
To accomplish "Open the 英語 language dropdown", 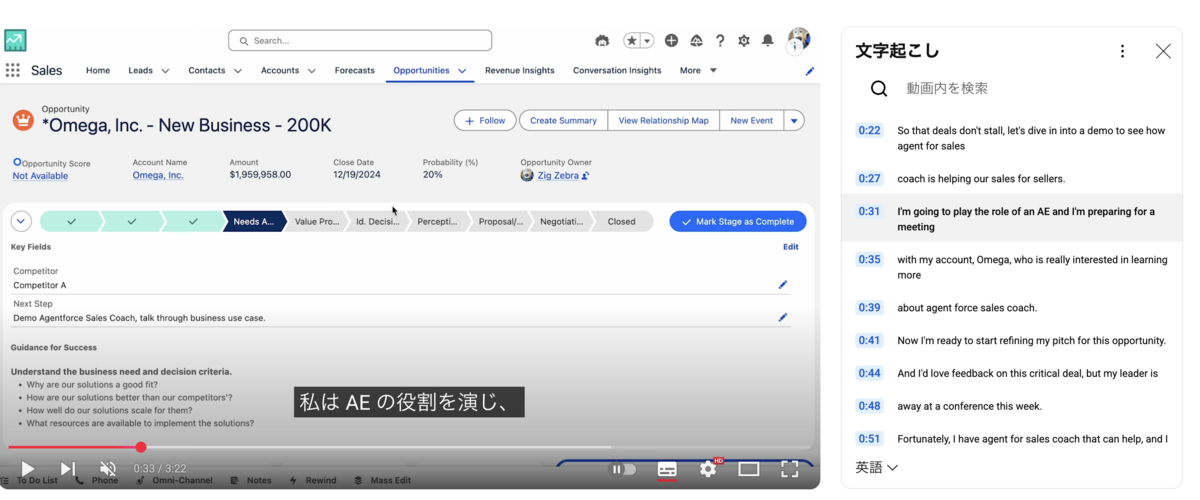I will coord(877,467).
